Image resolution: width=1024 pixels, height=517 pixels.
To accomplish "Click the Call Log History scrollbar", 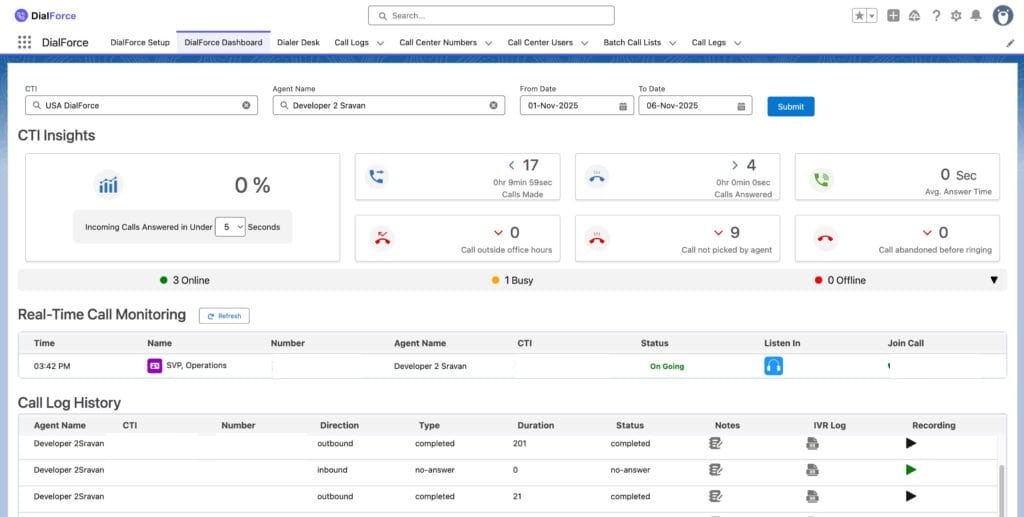I will pos(1002,490).
